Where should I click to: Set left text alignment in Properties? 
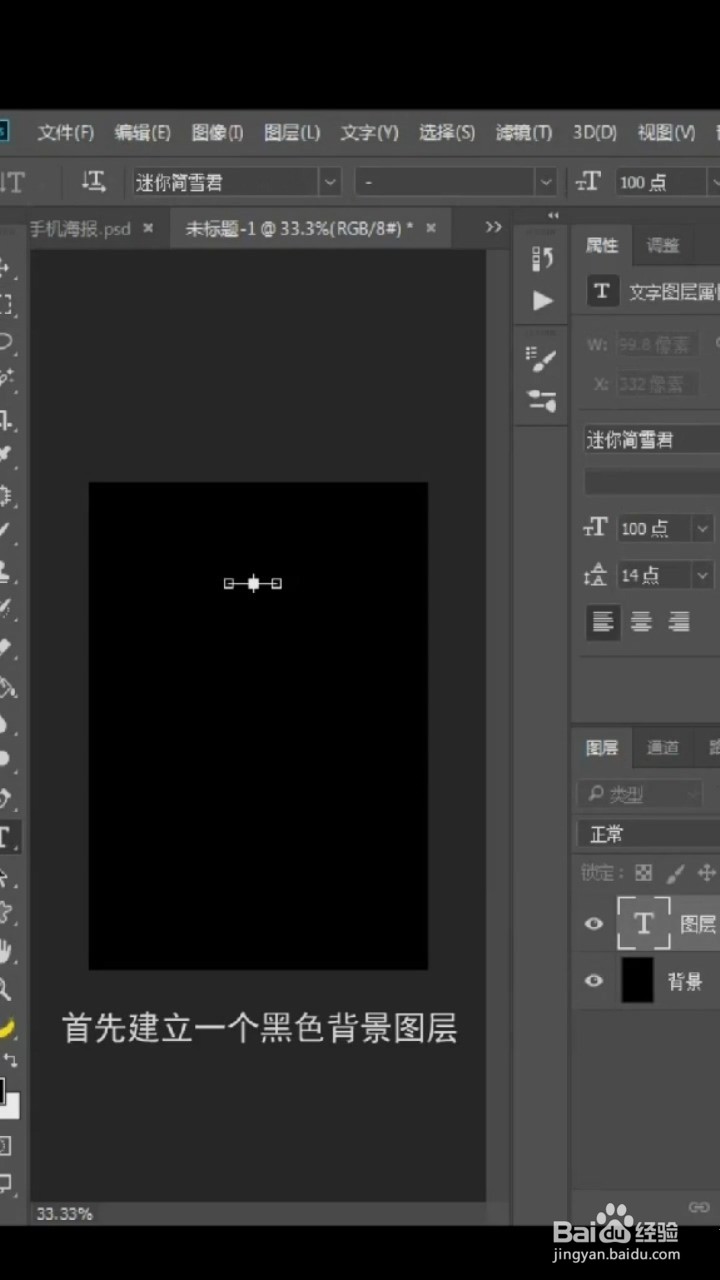(602, 622)
